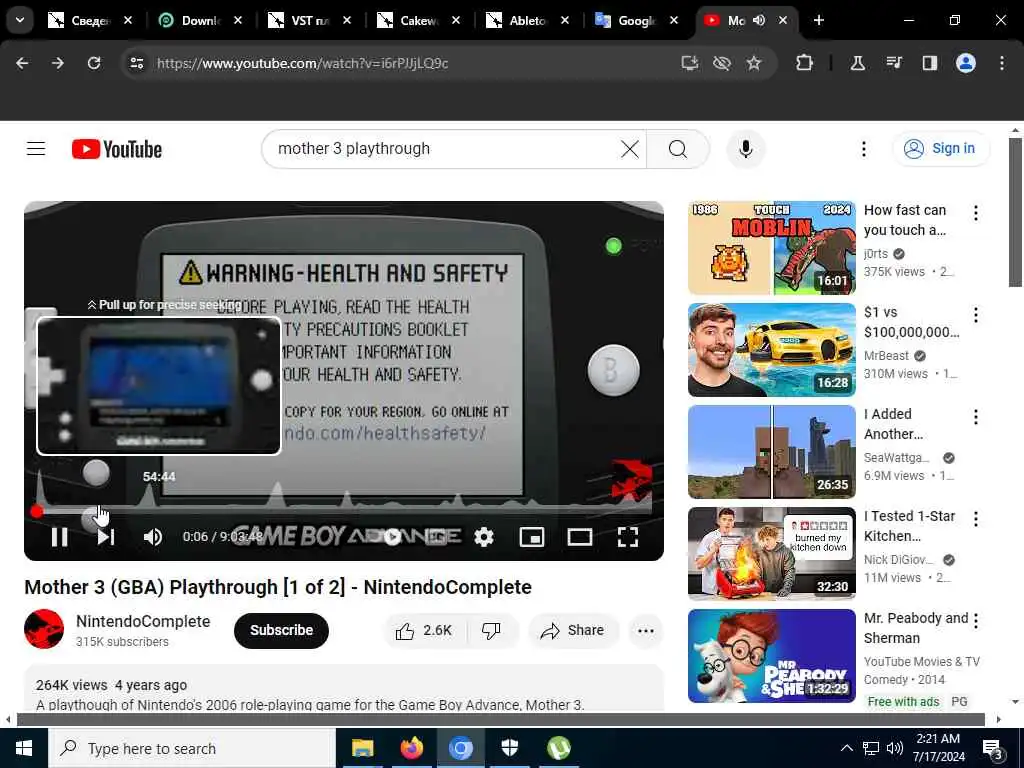Image resolution: width=1024 pixels, height=768 pixels.
Task: View site information icon in address bar
Action: click(137, 63)
